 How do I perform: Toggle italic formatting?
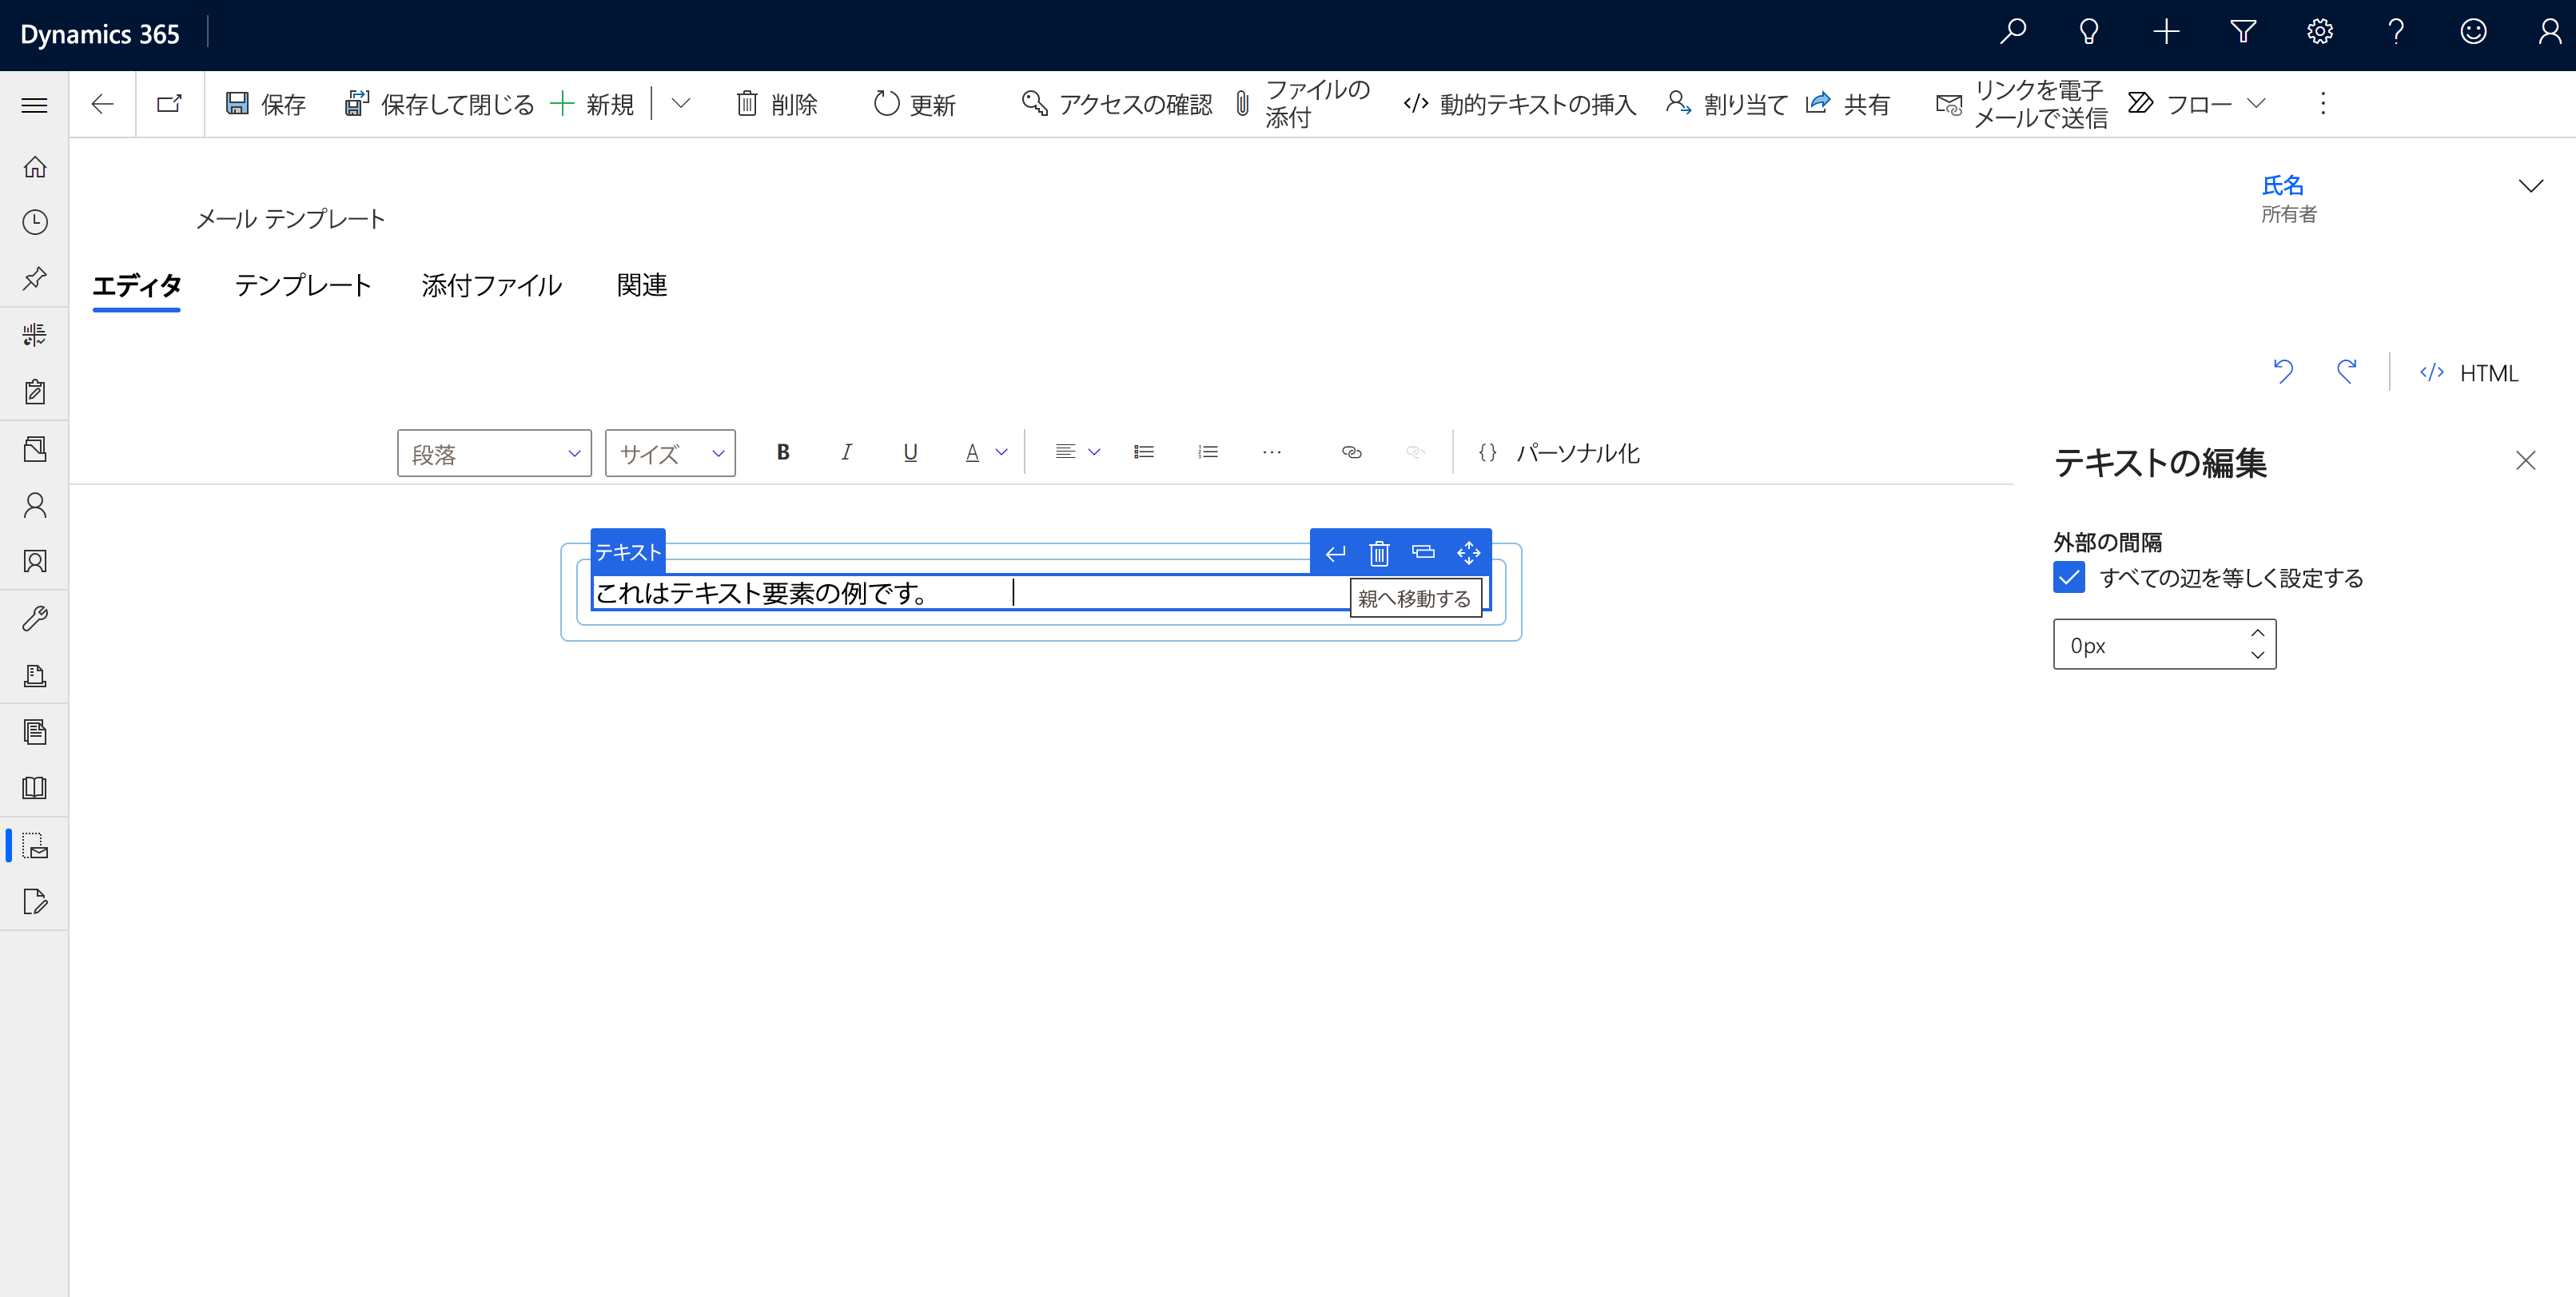pyautogui.click(x=846, y=453)
